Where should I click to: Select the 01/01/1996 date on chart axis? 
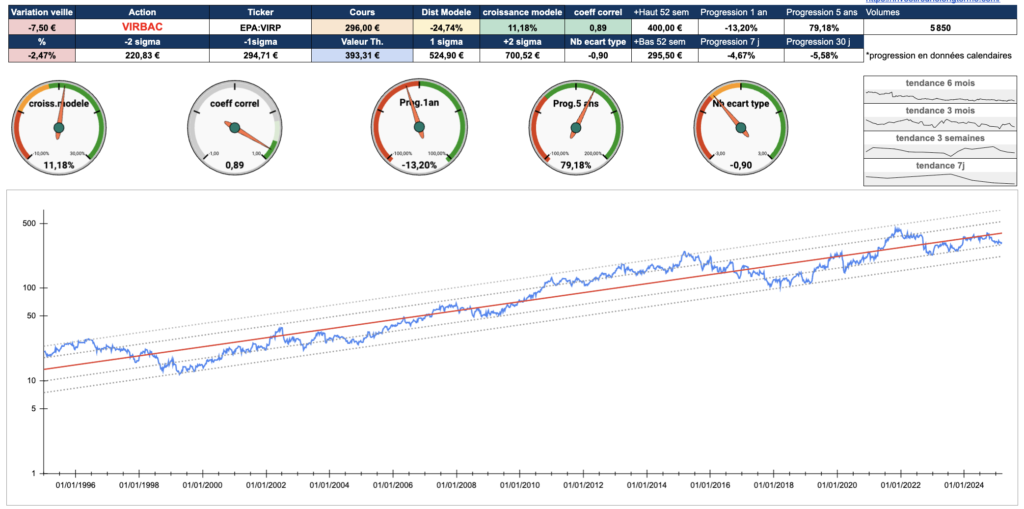[75, 486]
